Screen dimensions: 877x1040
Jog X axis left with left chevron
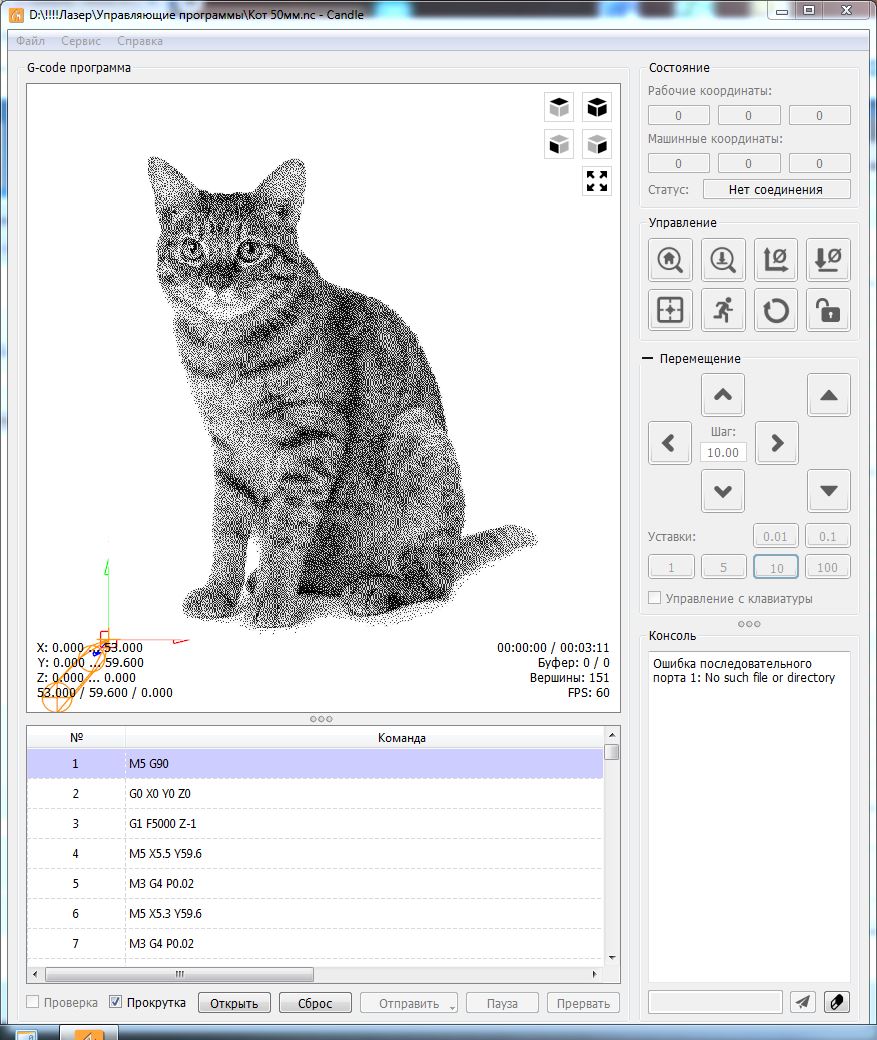point(670,443)
